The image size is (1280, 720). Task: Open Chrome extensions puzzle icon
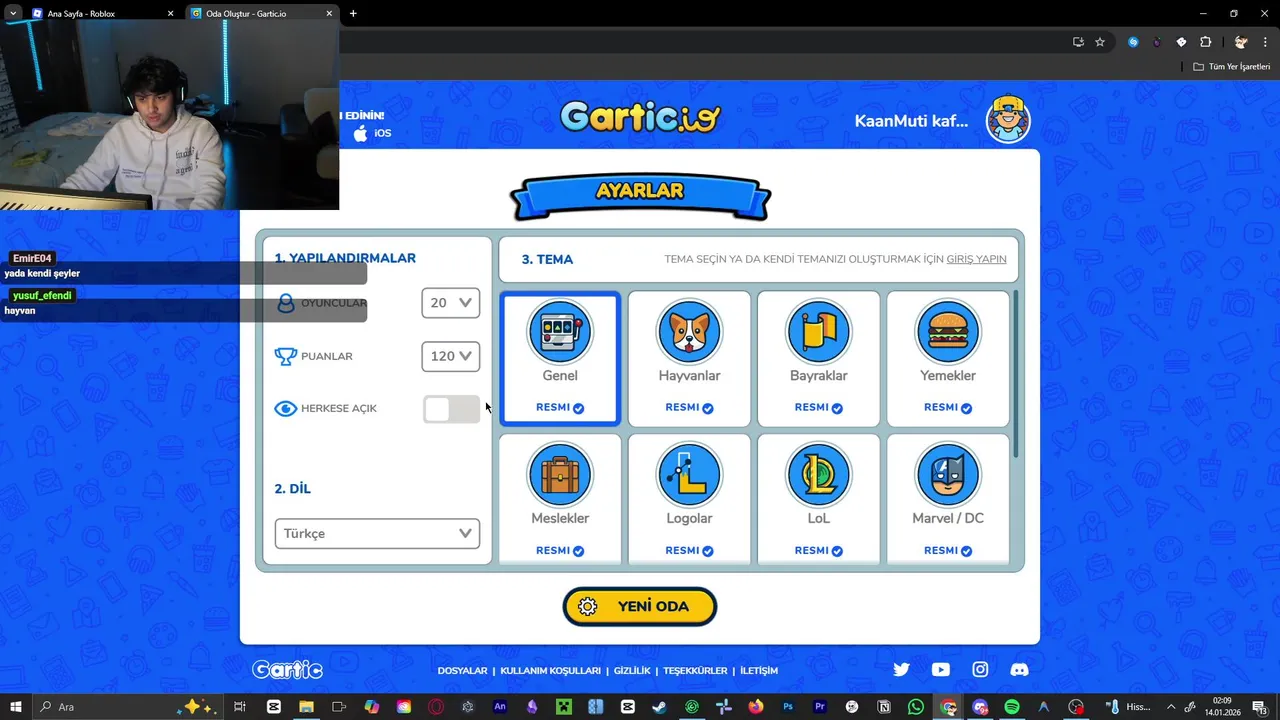click(1205, 42)
